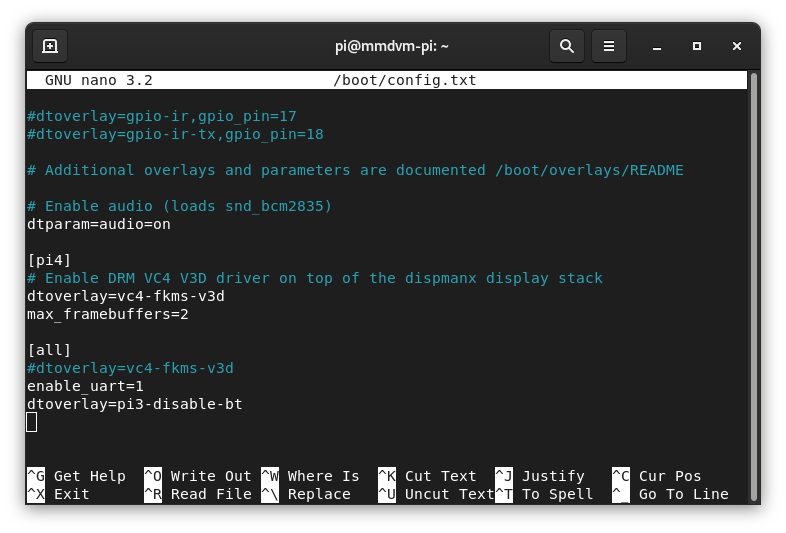Click the dtoverlay=pi3-disable-bt line
This screenshot has height=533, width=786.
[135, 404]
